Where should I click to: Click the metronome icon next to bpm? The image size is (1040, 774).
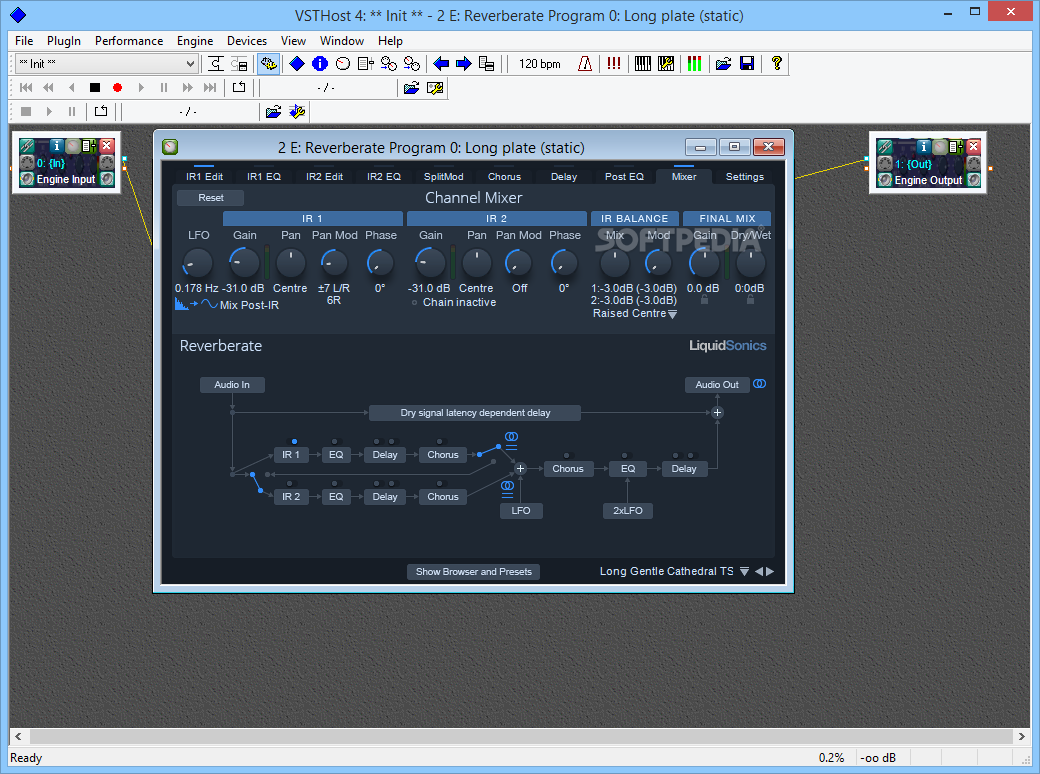(584, 64)
